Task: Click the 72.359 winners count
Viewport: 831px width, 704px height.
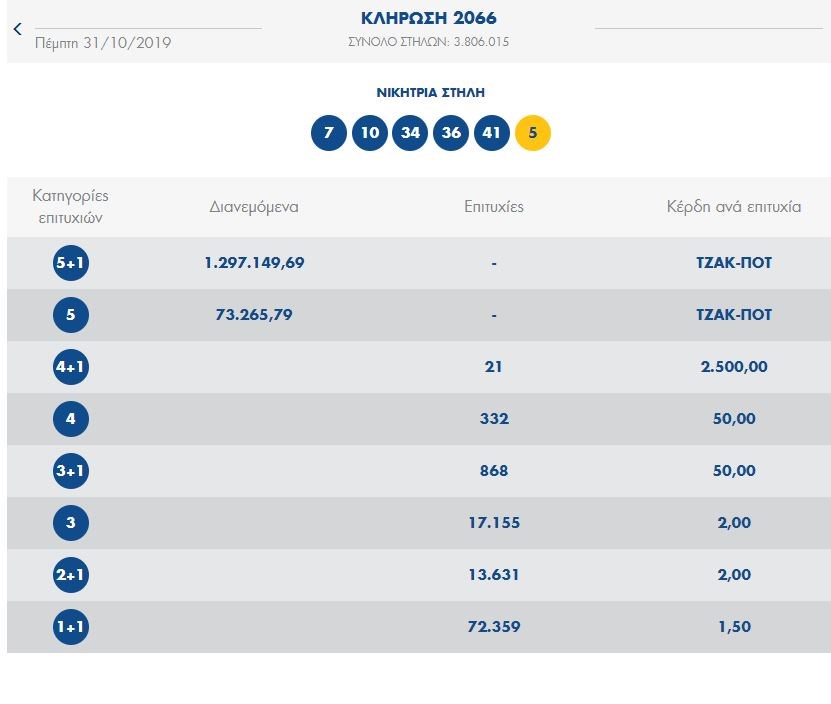Action: pos(494,627)
